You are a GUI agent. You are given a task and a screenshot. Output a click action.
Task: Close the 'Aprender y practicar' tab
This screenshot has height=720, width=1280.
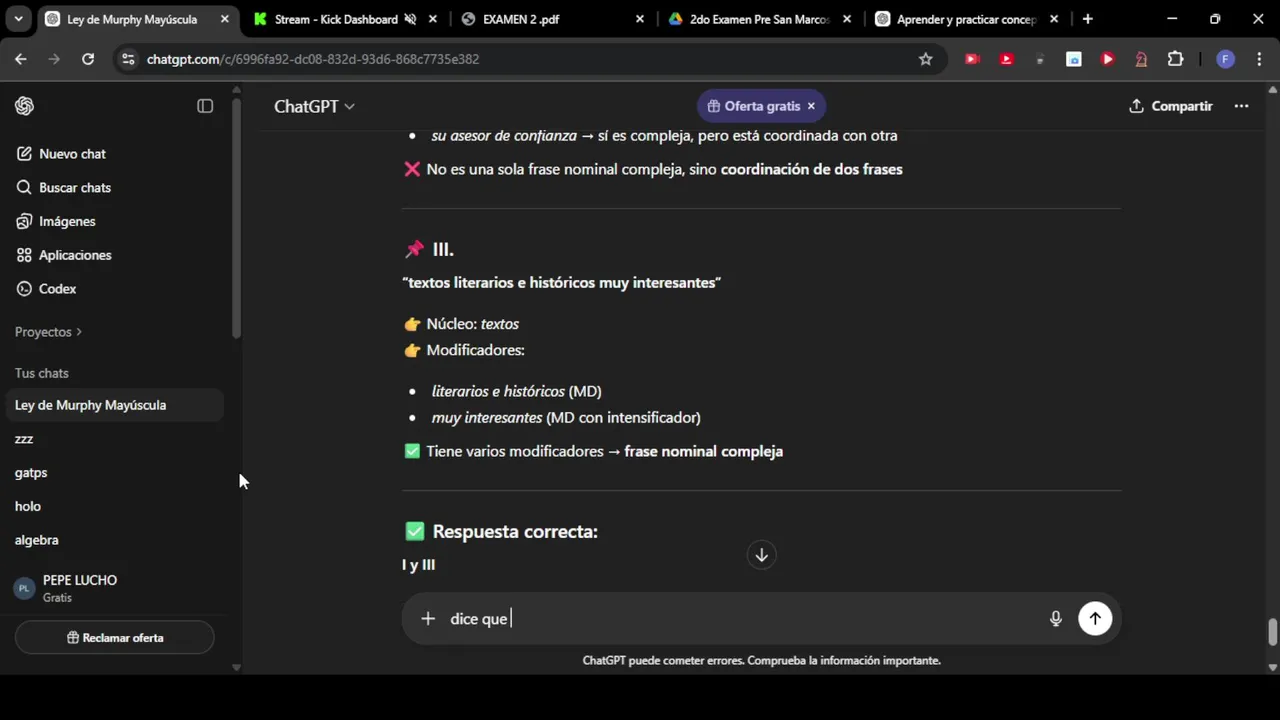pyautogui.click(x=1054, y=19)
